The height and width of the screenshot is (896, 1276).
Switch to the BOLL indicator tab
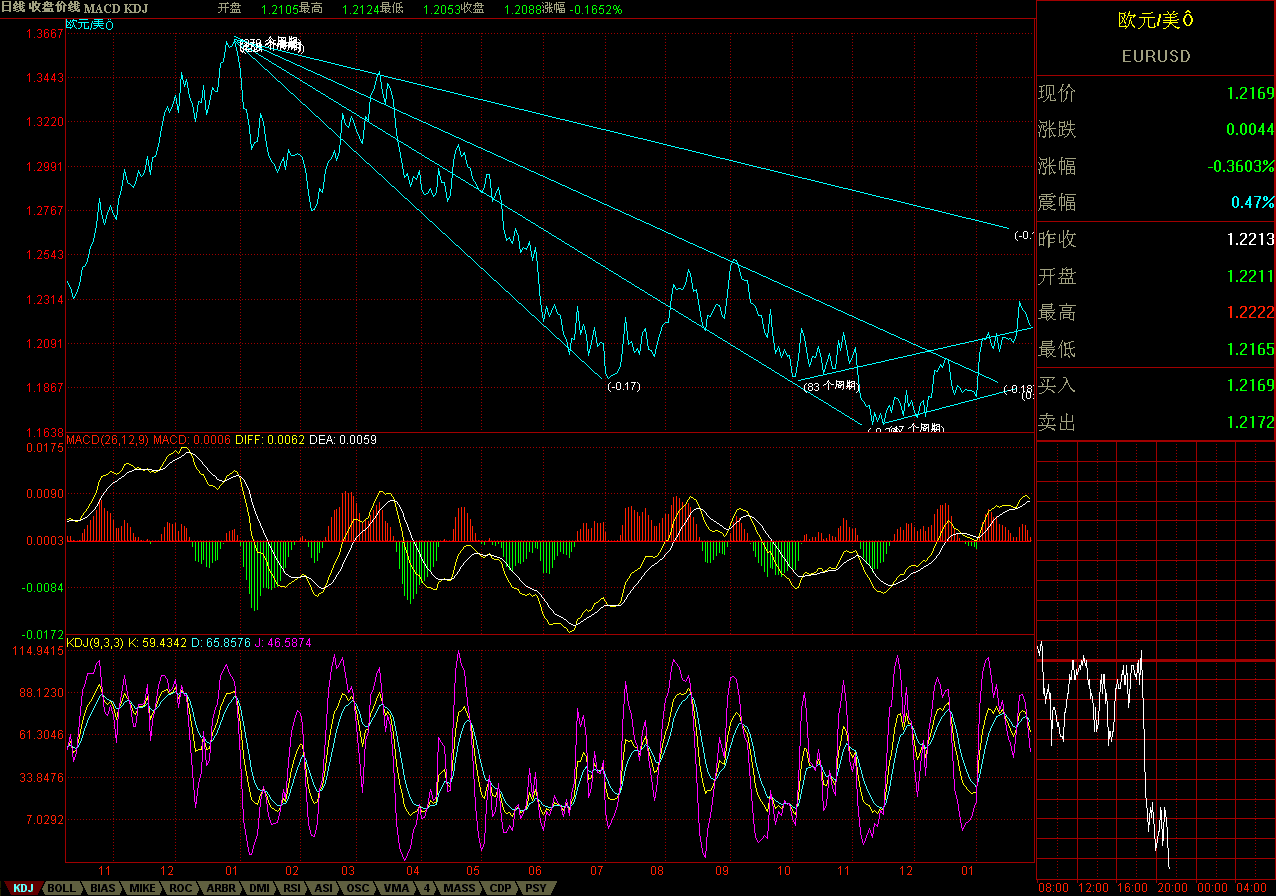[61, 888]
